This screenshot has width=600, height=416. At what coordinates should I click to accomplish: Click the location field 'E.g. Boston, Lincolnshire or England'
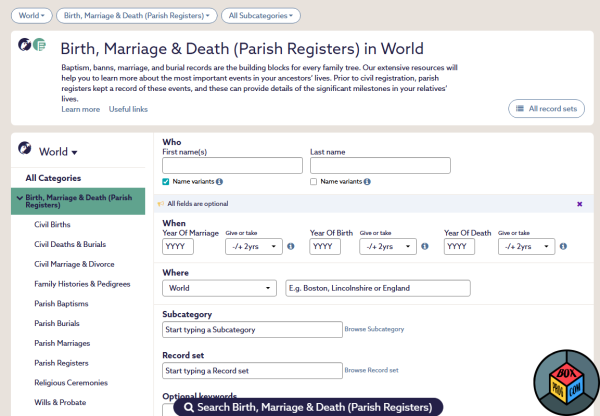pos(378,288)
